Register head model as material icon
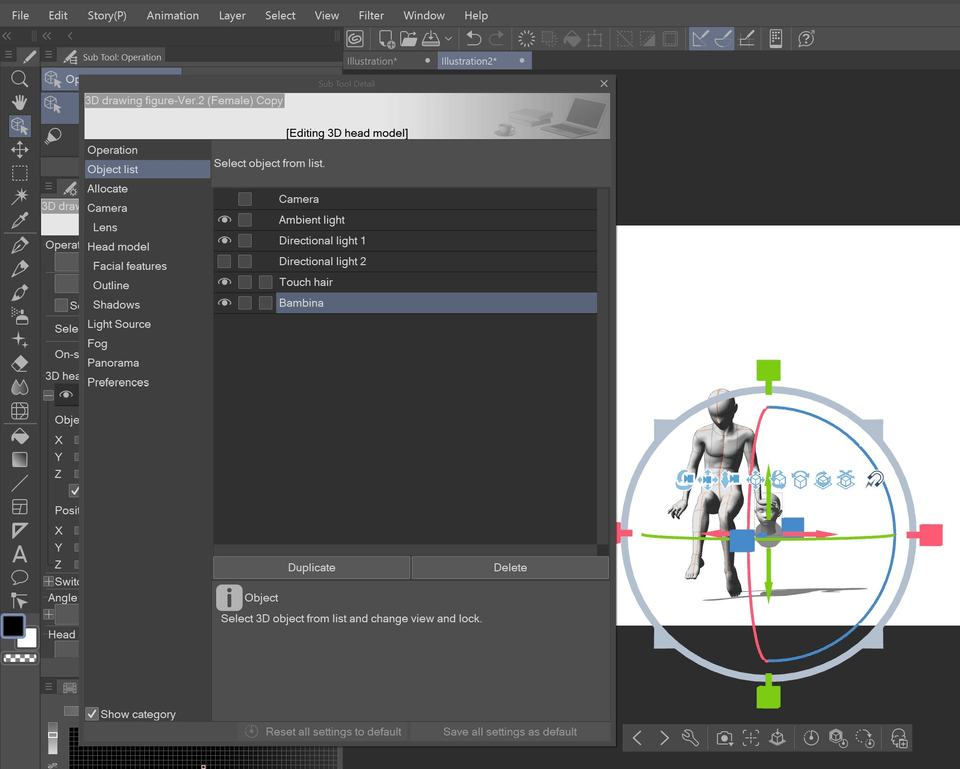 coord(899,738)
